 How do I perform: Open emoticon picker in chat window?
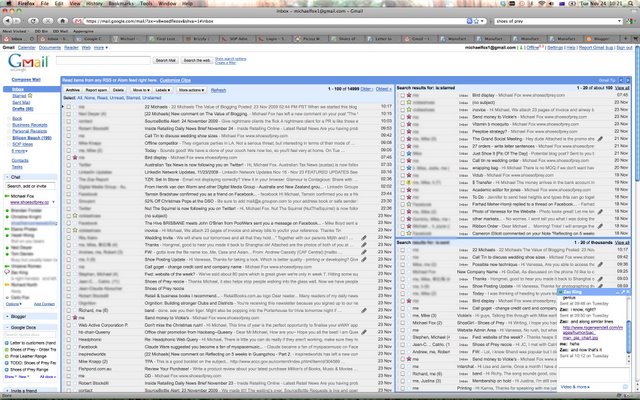(625, 387)
